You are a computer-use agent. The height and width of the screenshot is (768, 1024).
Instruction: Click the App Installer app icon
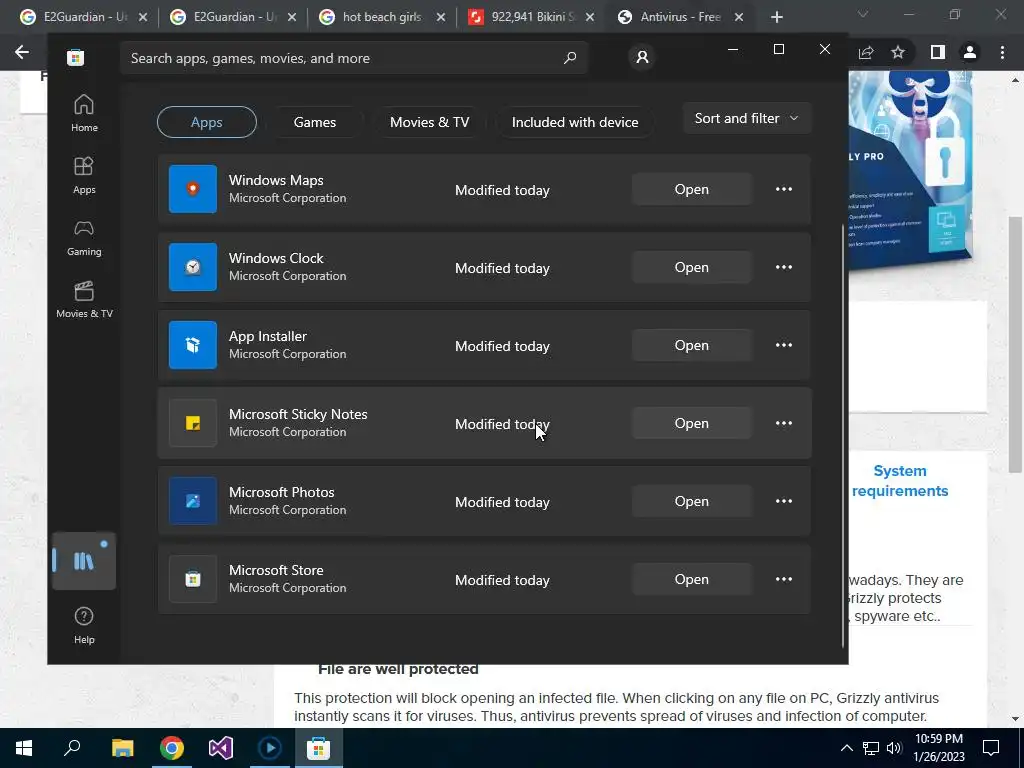click(x=193, y=345)
